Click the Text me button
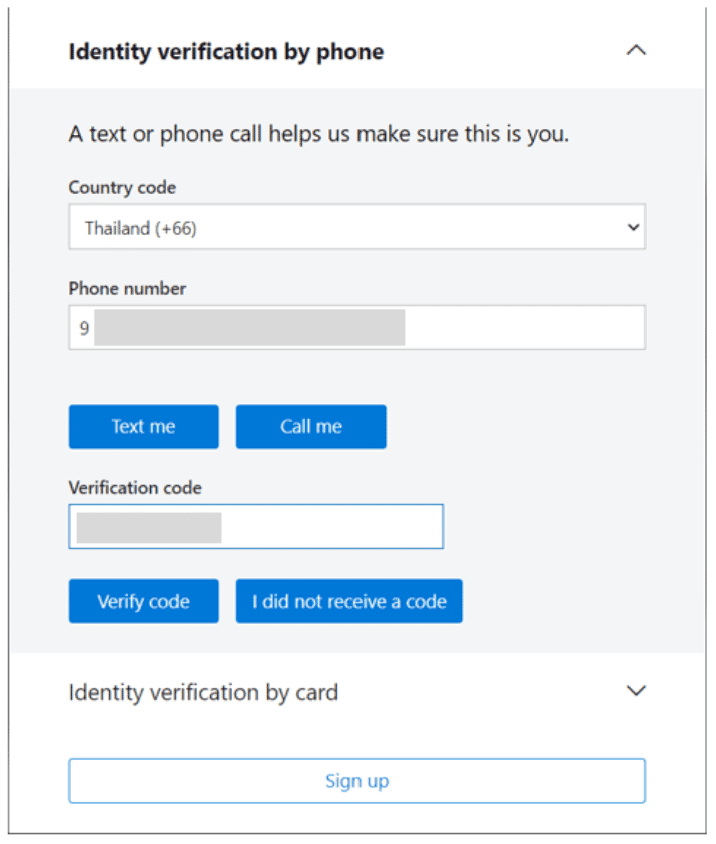The height and width of the screenshot is (844, 716). coord(143,427)
